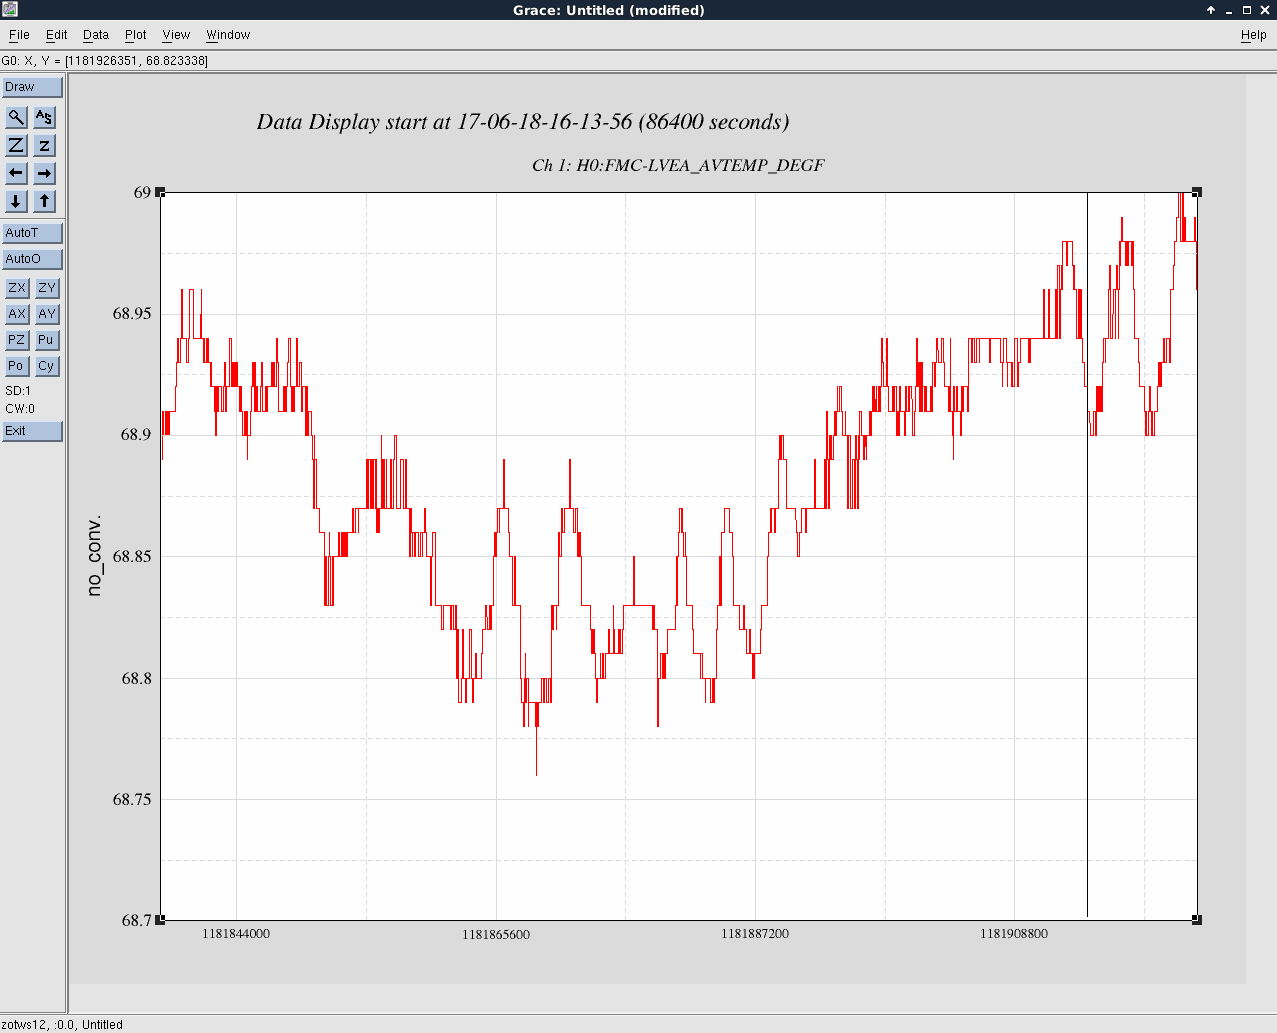Click the Exit button
The height and width of the screenshot is (1033, 1277).
click(x=32, y=431)
